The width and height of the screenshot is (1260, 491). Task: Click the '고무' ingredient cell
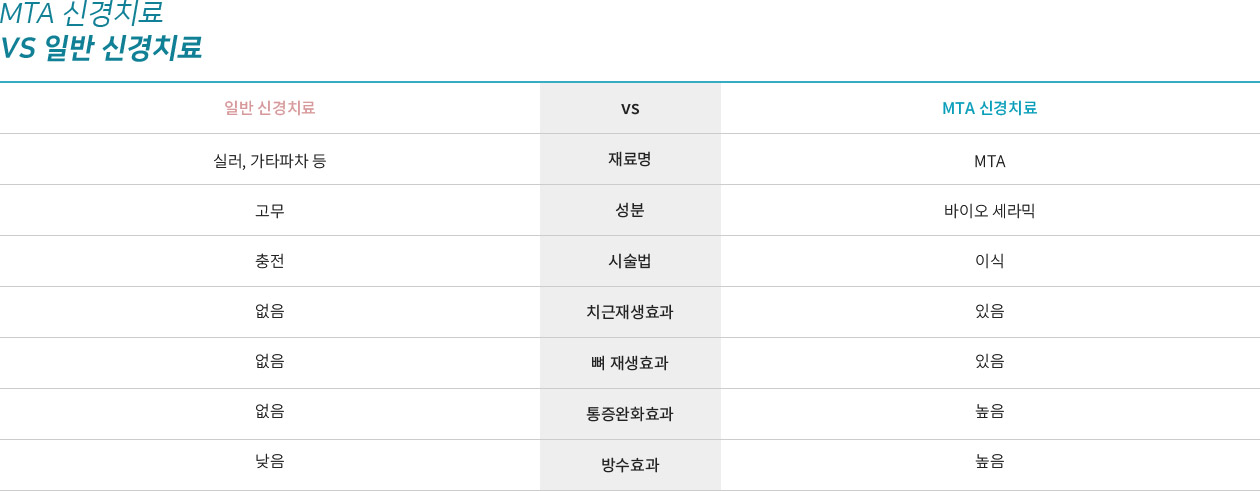click(270, 210)
